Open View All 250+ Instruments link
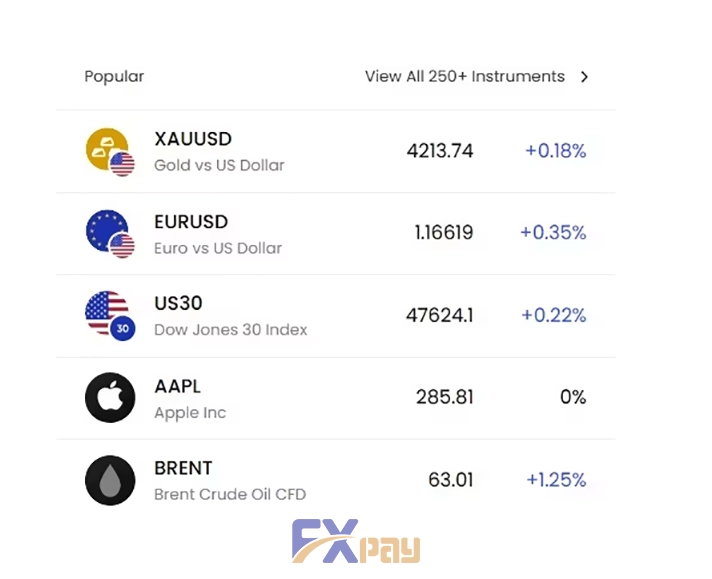712x579 pixels. pyautogui.click(x=465, y=76)
